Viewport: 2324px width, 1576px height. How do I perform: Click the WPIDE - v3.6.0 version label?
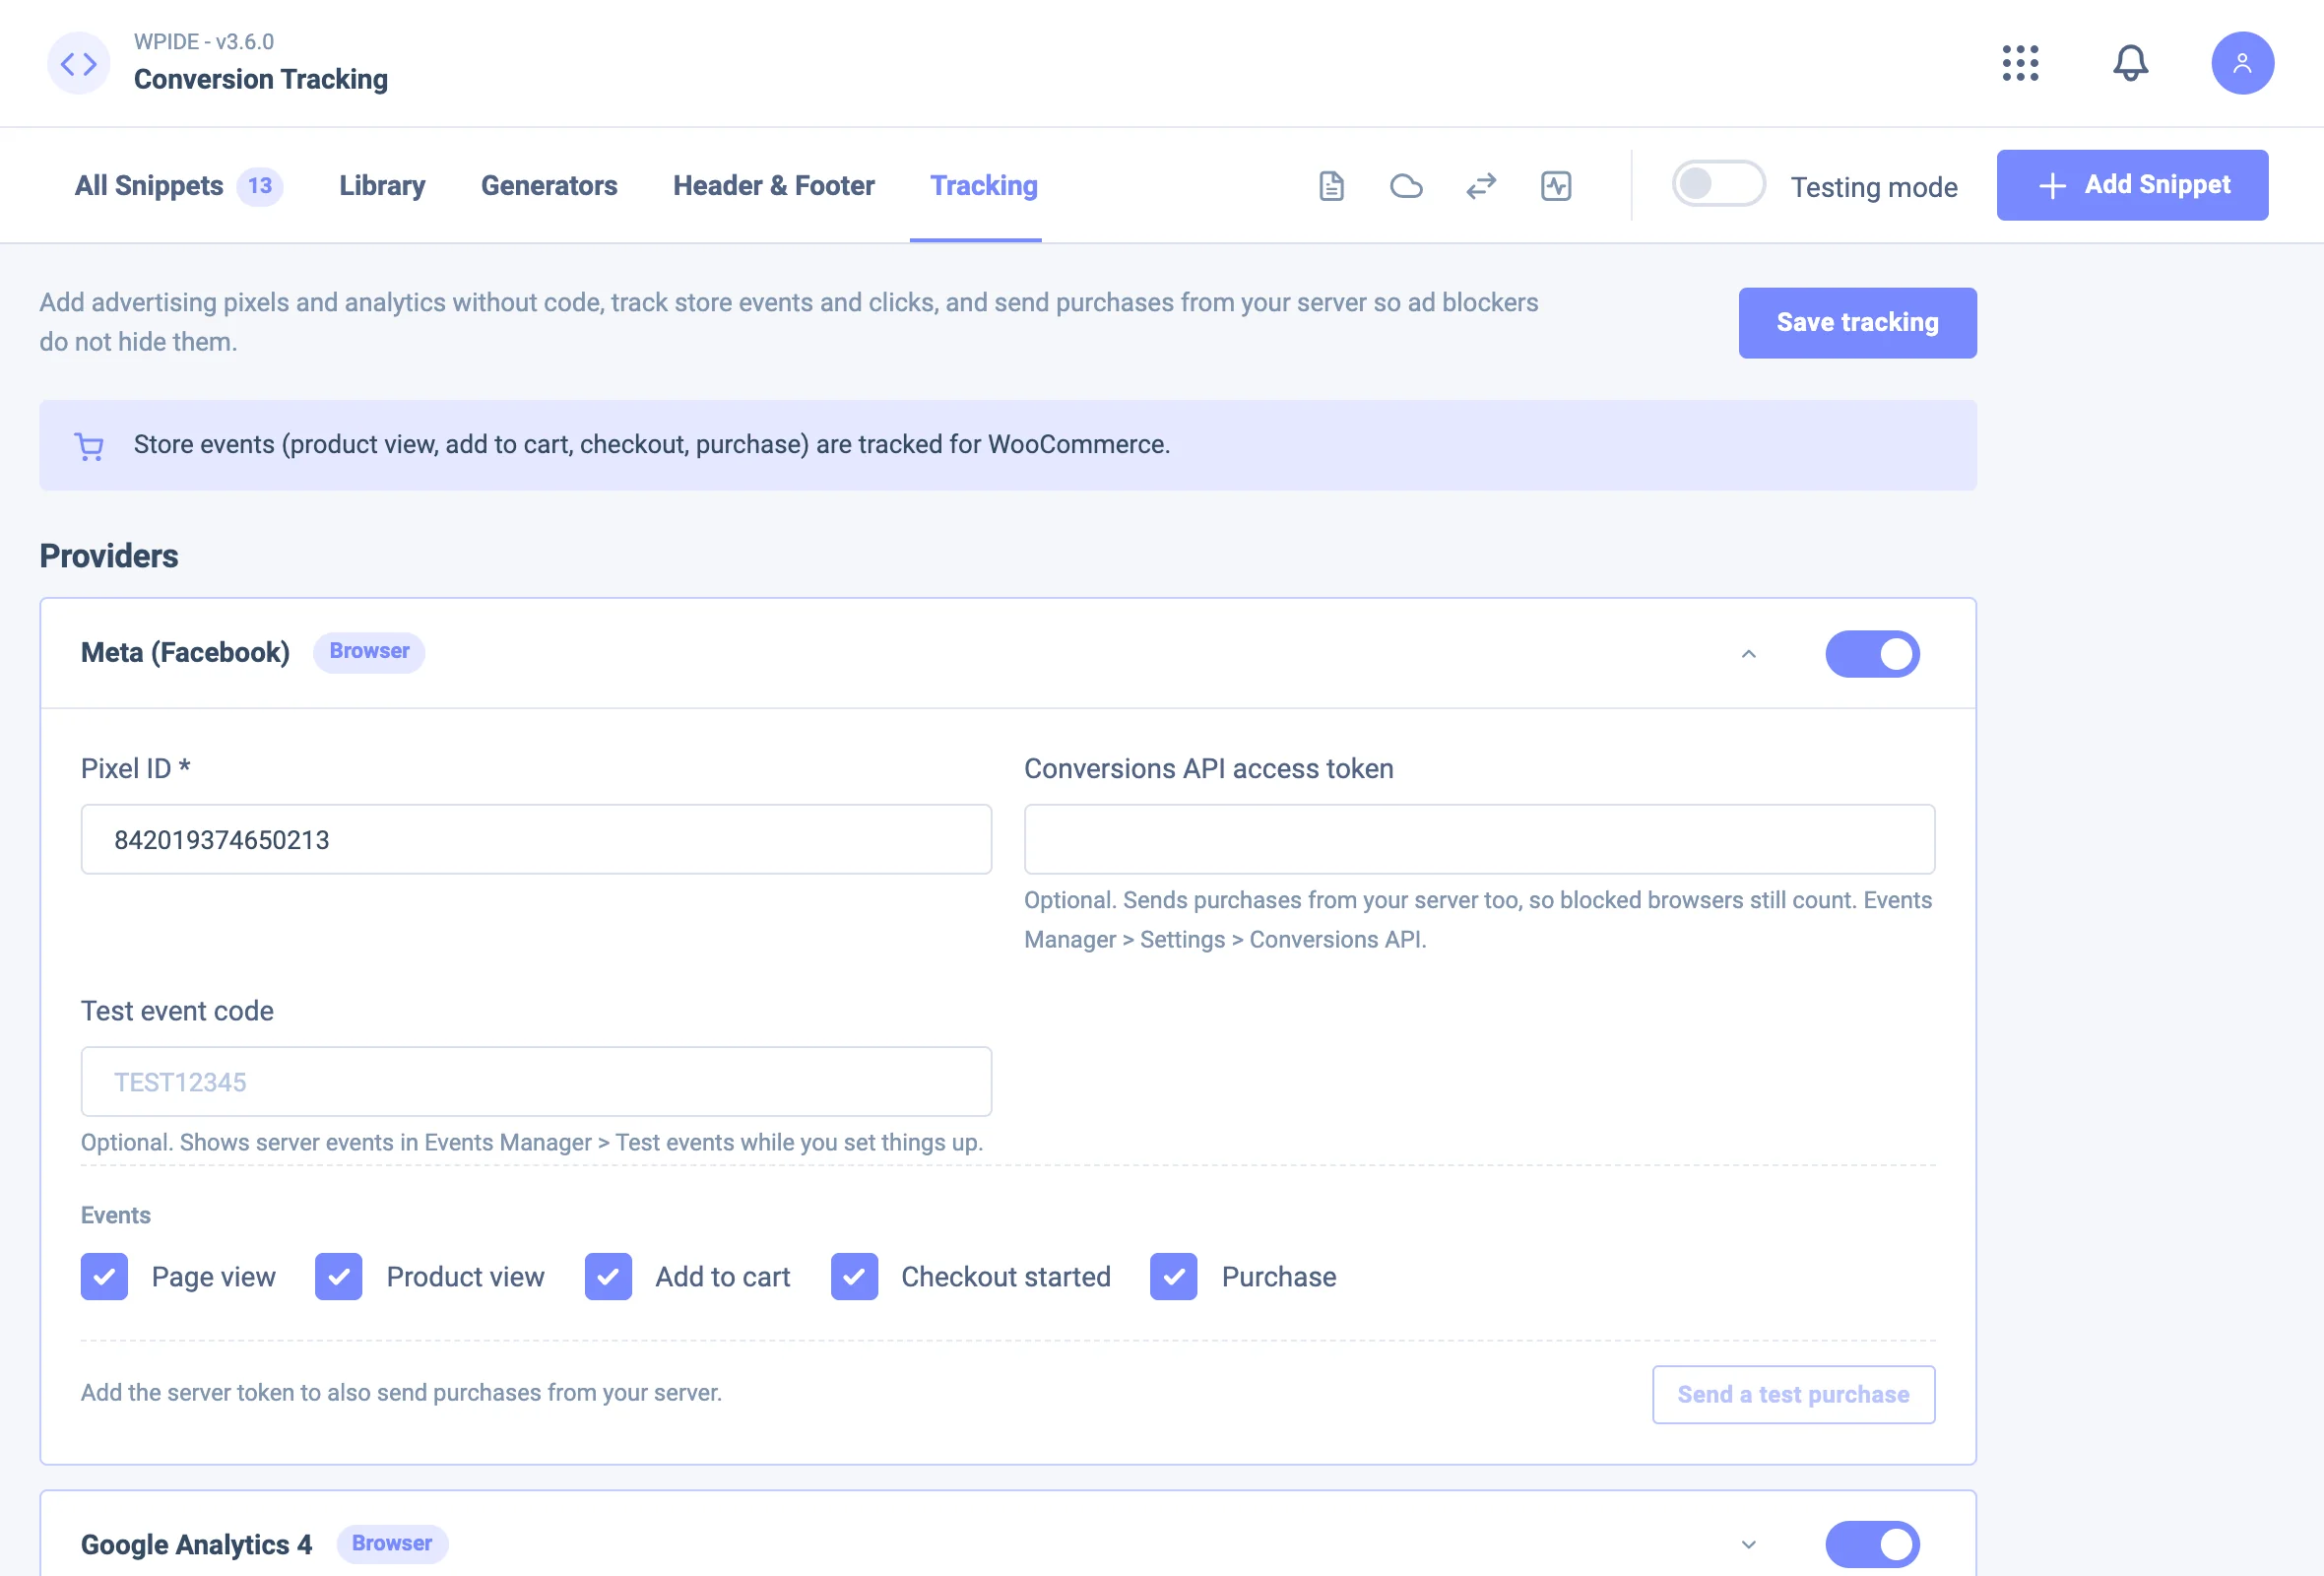pyautogui.click(x=204, y=42)
